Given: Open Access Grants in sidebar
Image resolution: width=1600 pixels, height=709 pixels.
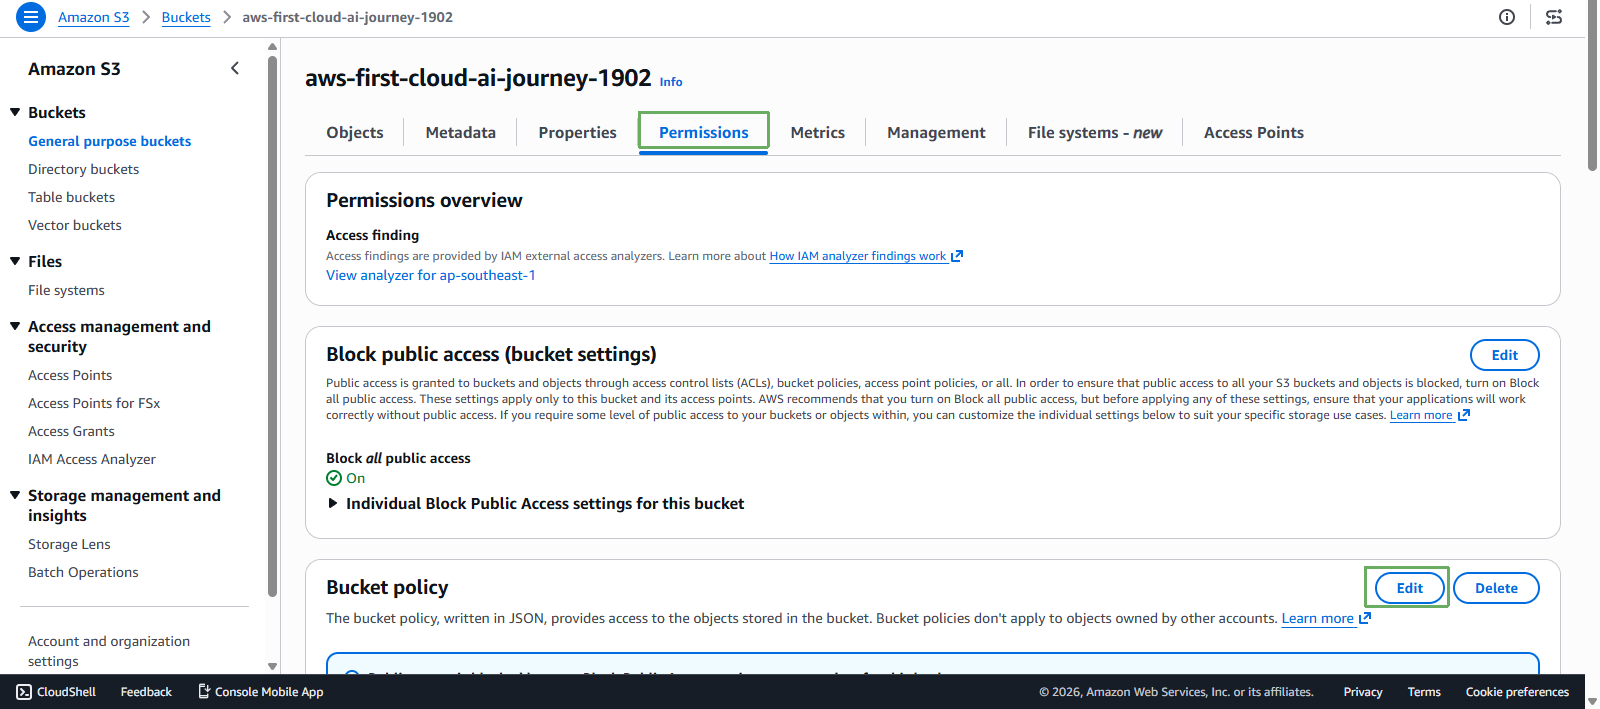Looking at the screenshot, I should (x=71, y=431).
